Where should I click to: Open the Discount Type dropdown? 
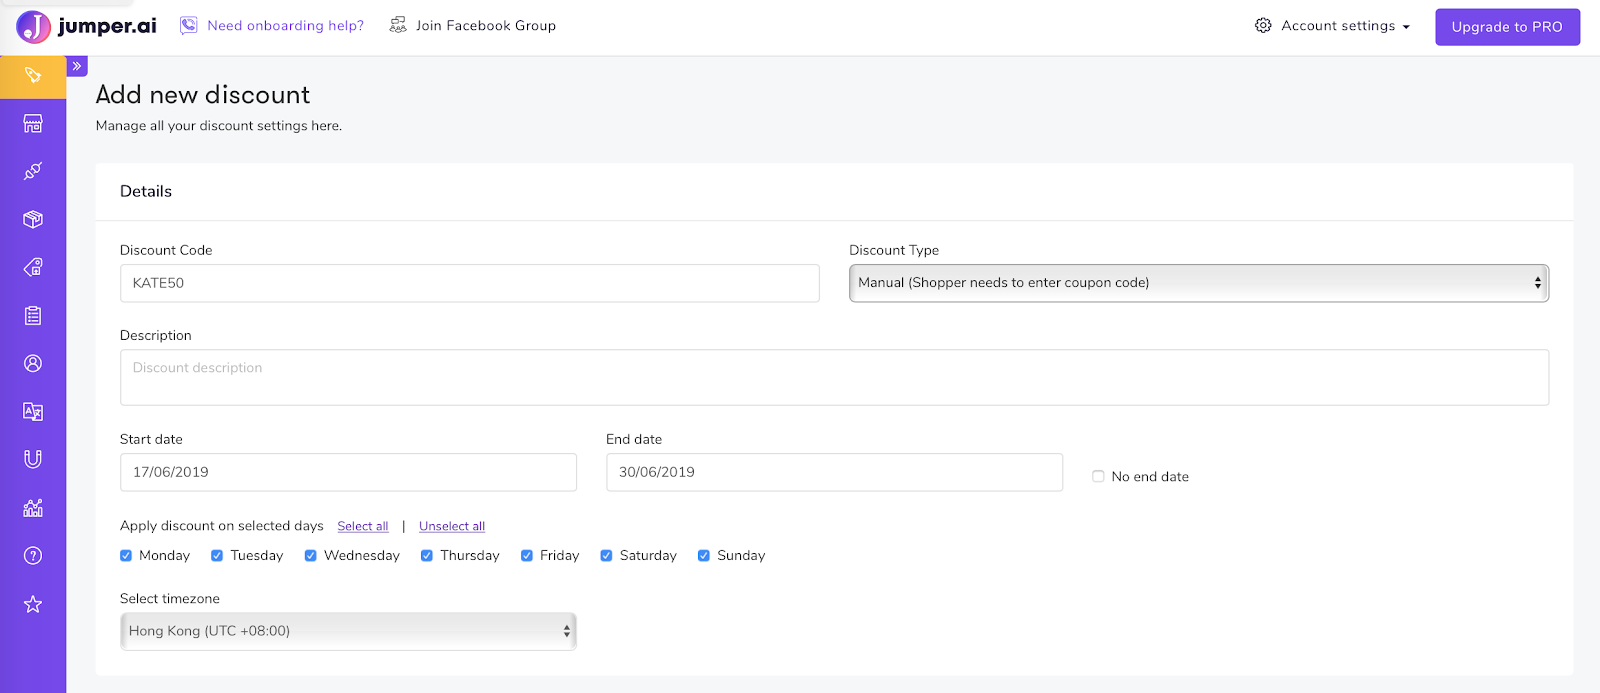tap(1198, 283)
